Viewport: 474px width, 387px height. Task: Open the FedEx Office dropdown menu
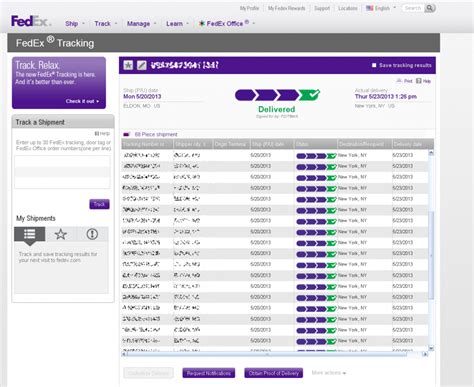click(x=227, y=24)
